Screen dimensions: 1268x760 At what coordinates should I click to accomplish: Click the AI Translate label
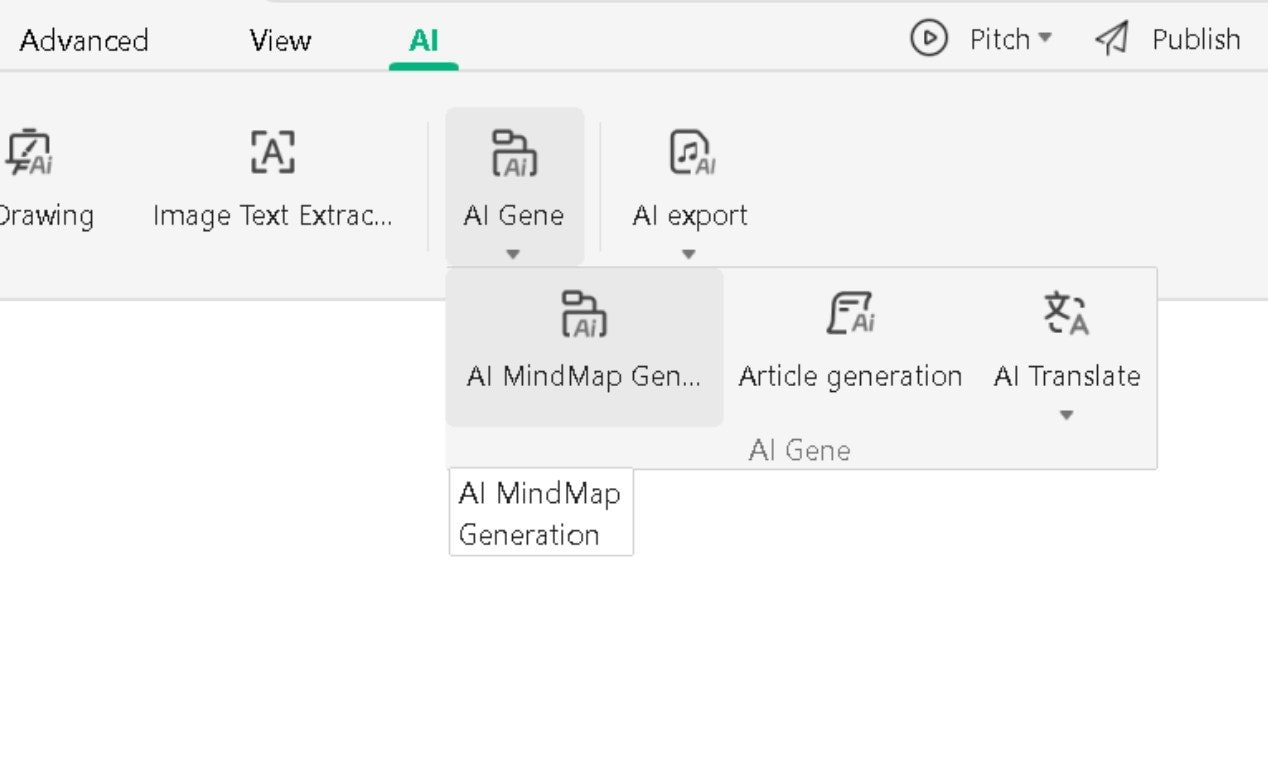point(1067,376)
